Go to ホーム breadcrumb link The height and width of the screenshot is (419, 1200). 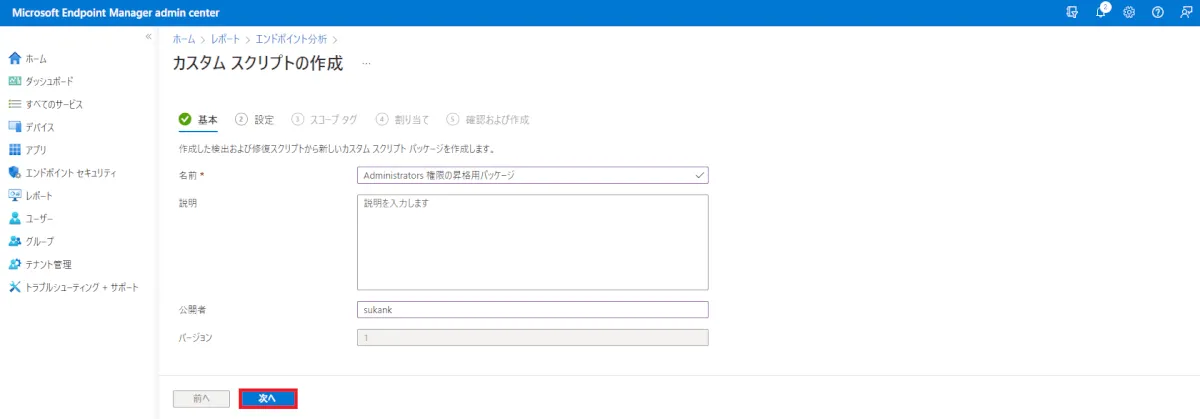click(184, 38)
